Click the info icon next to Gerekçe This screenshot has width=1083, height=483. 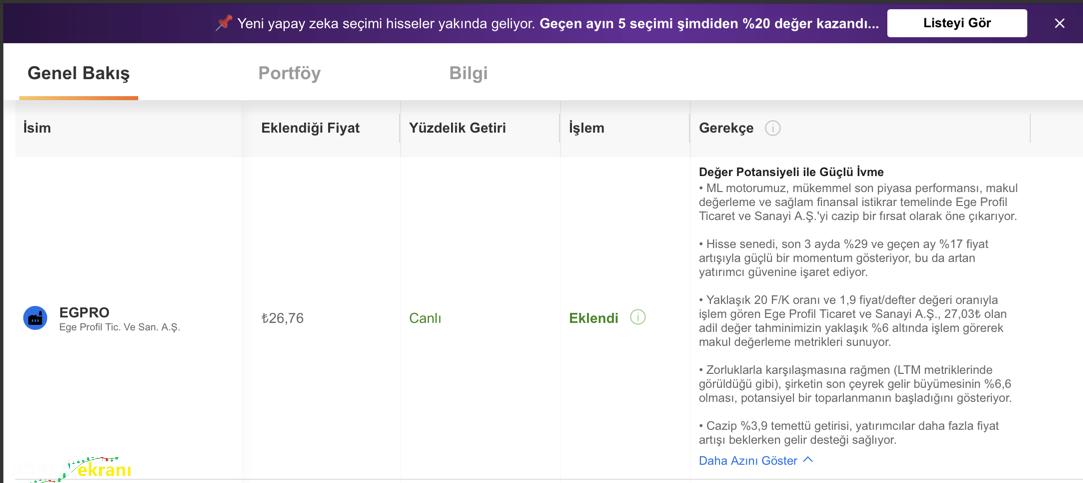(x=773, y=128)
